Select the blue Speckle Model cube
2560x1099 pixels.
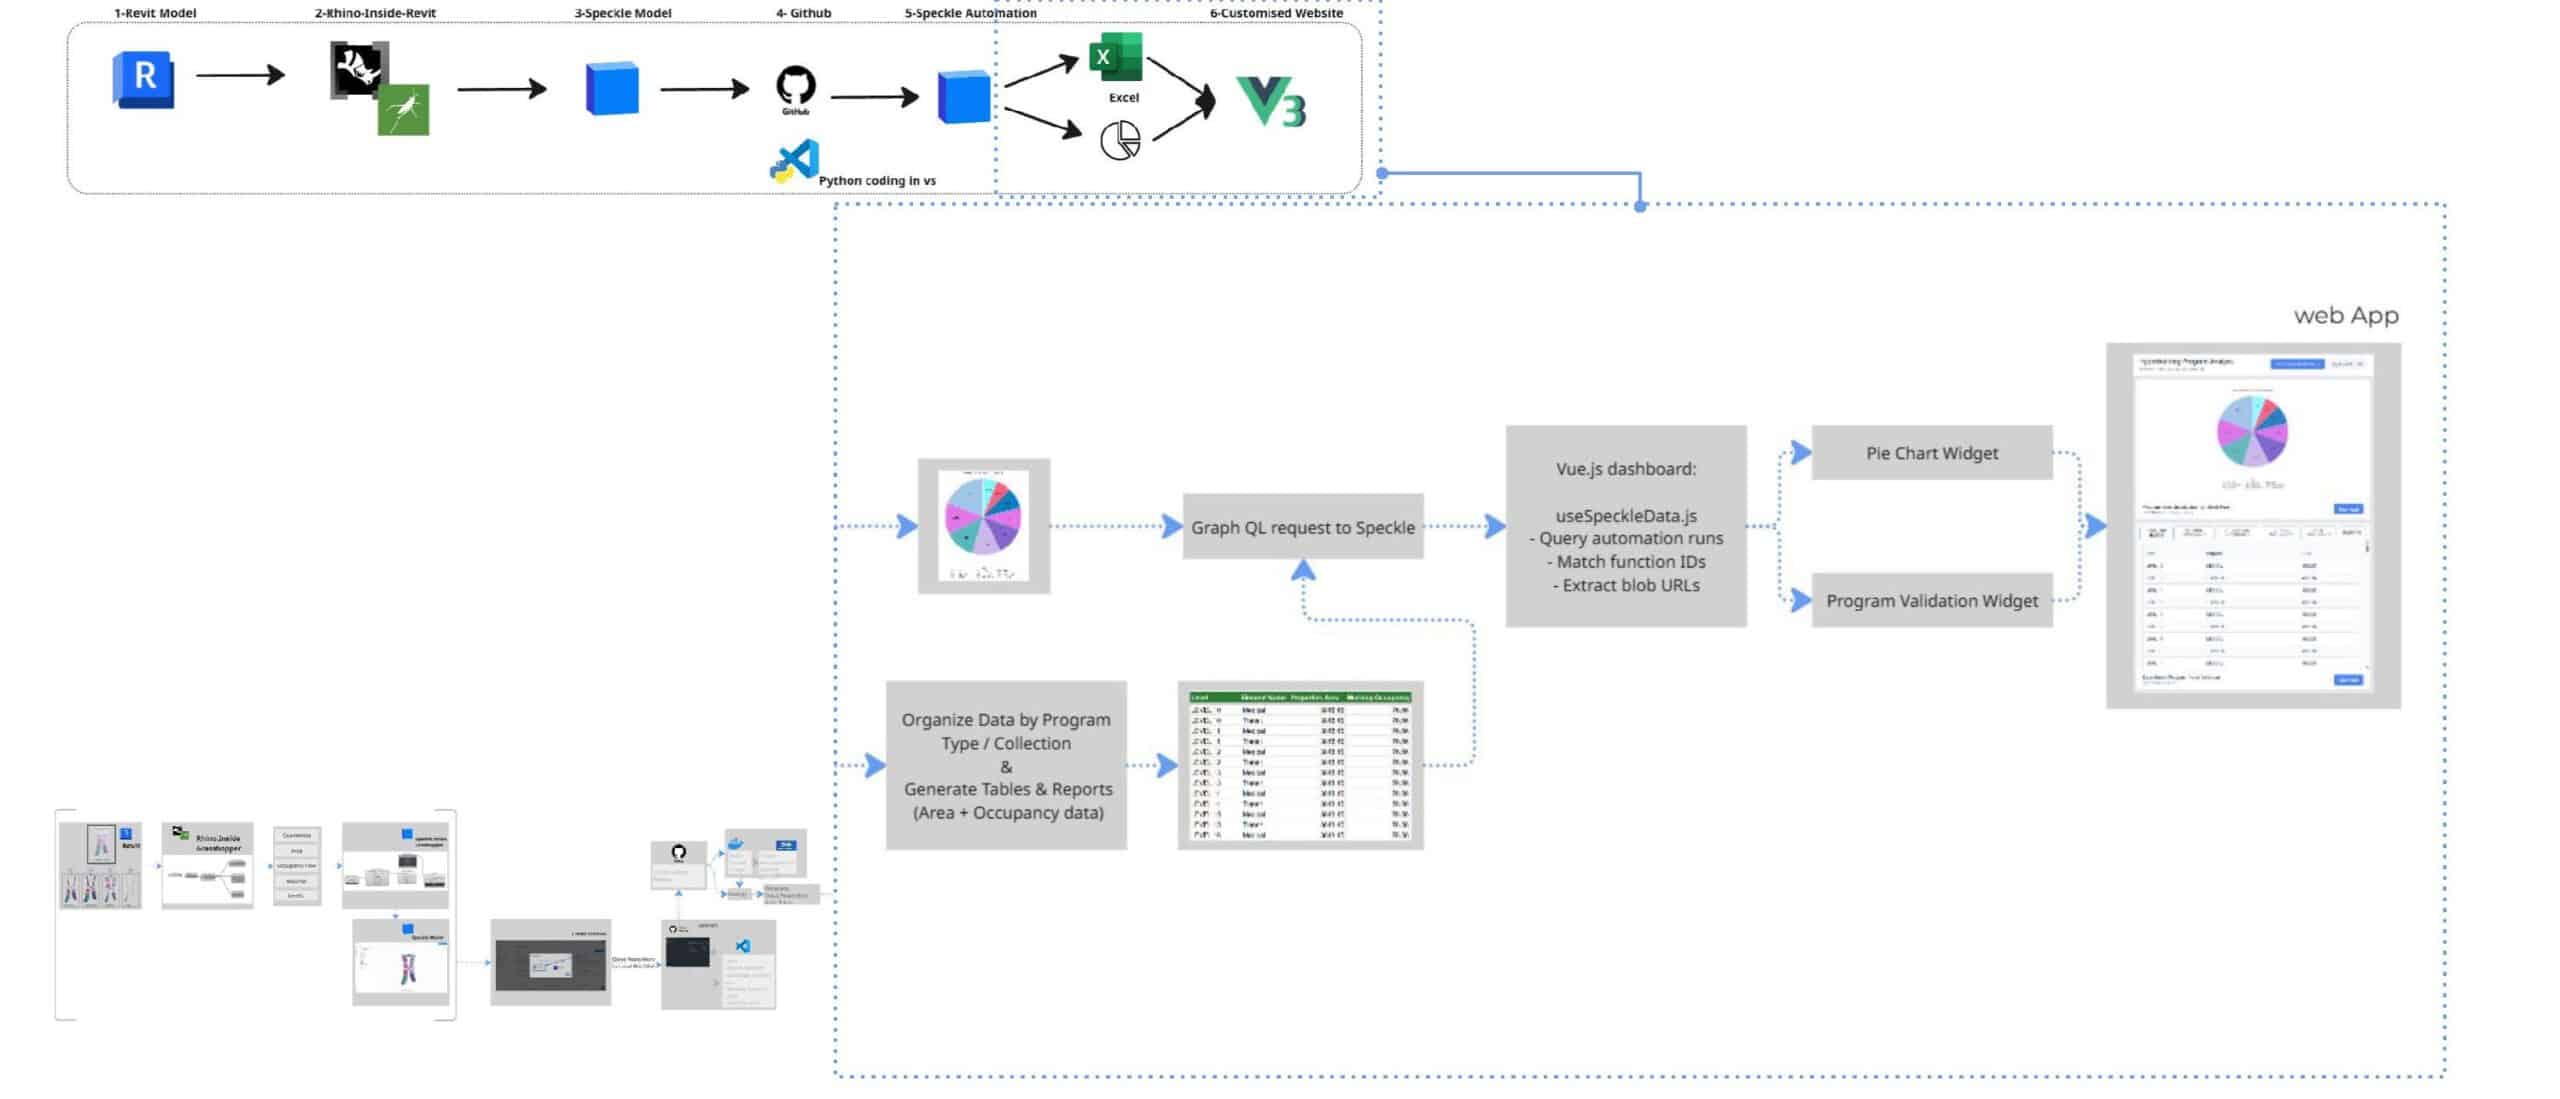pos(611,89)
